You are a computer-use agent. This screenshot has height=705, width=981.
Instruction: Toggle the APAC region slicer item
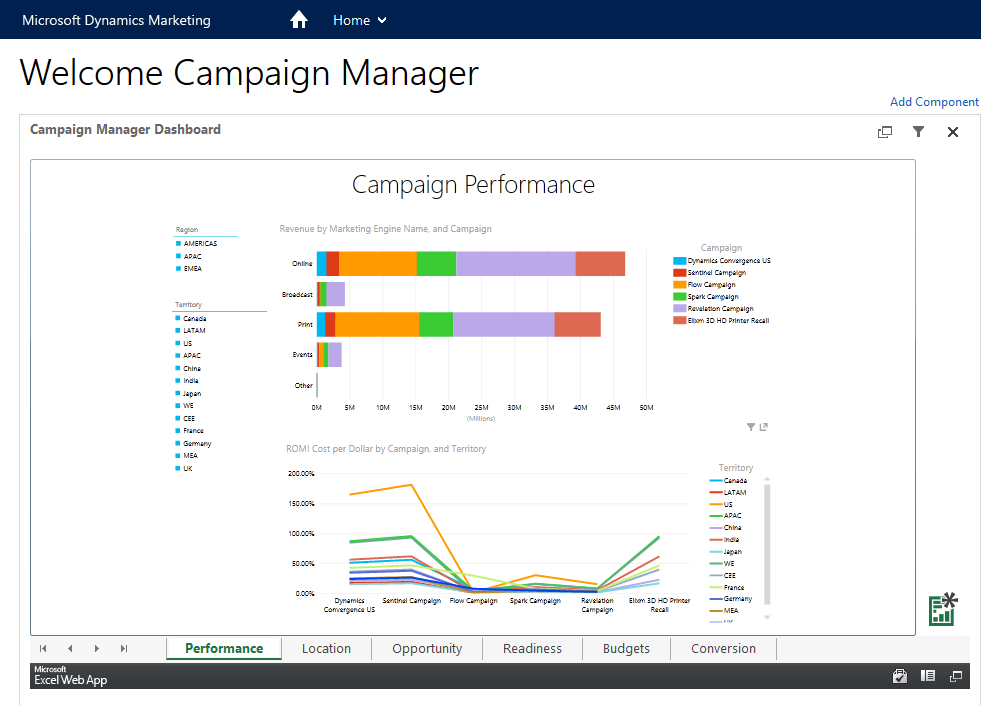(x=189, y=256)
